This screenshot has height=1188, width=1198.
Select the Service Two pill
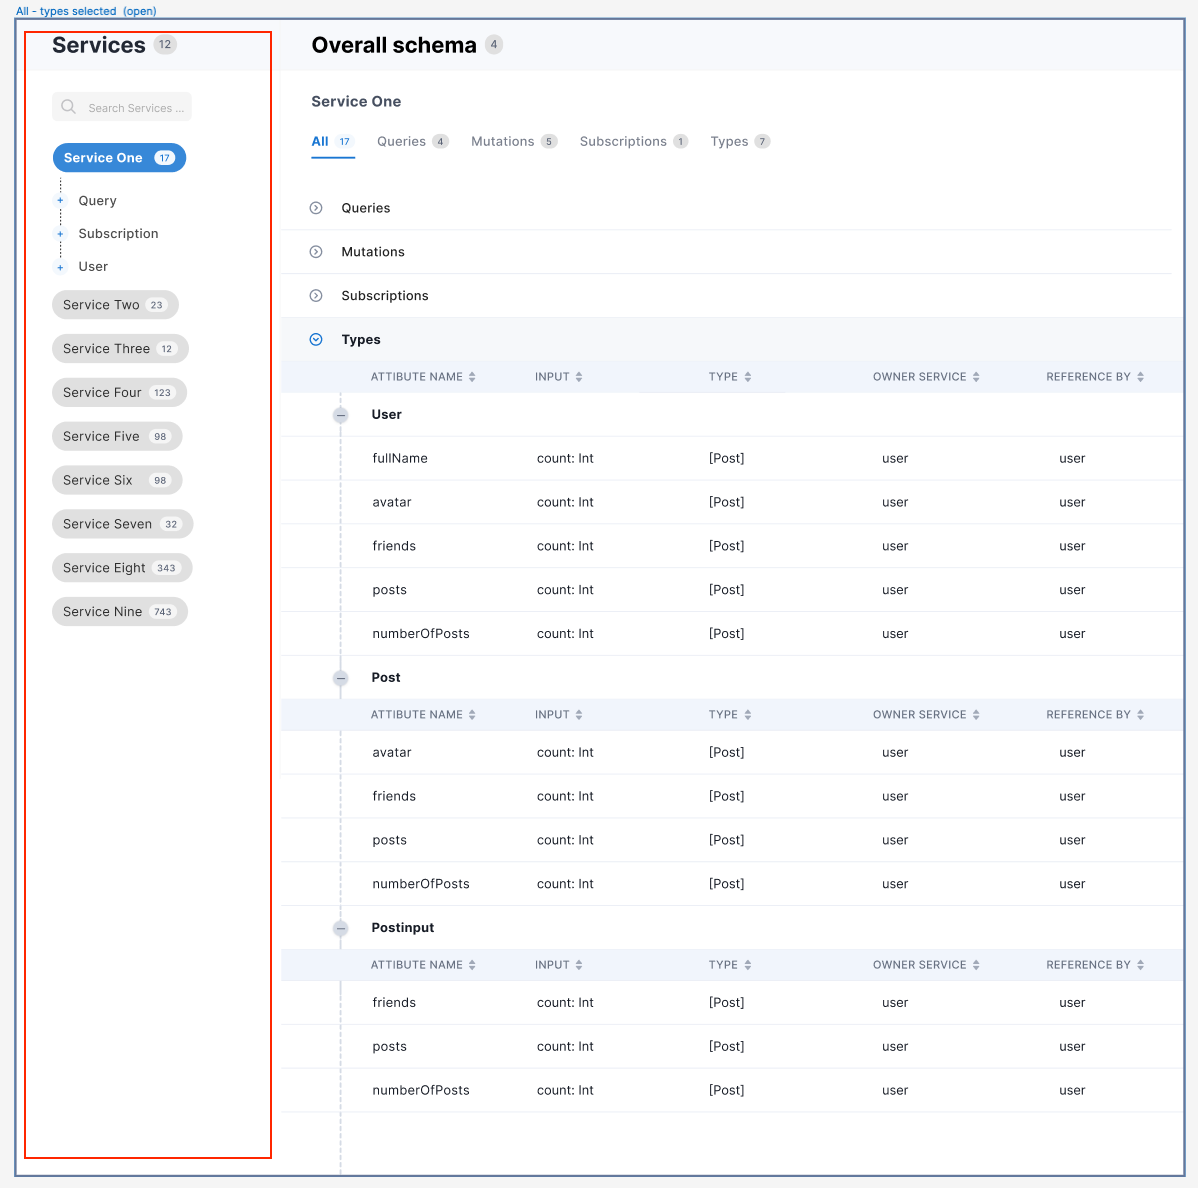tap(115, 304)
